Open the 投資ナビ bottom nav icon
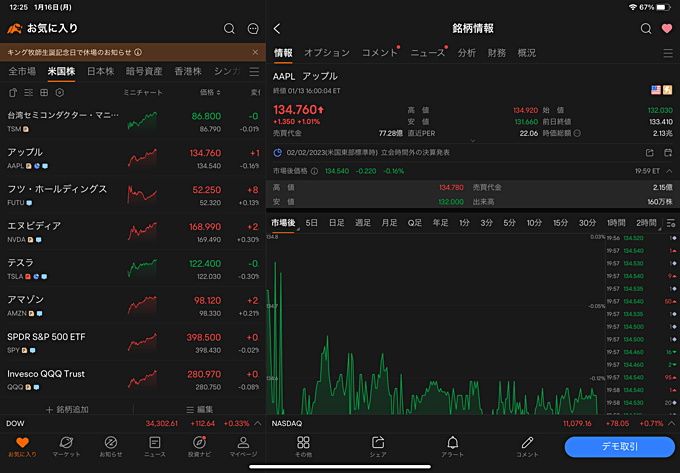This screenshot has width=680, height=473. point(199,447)
